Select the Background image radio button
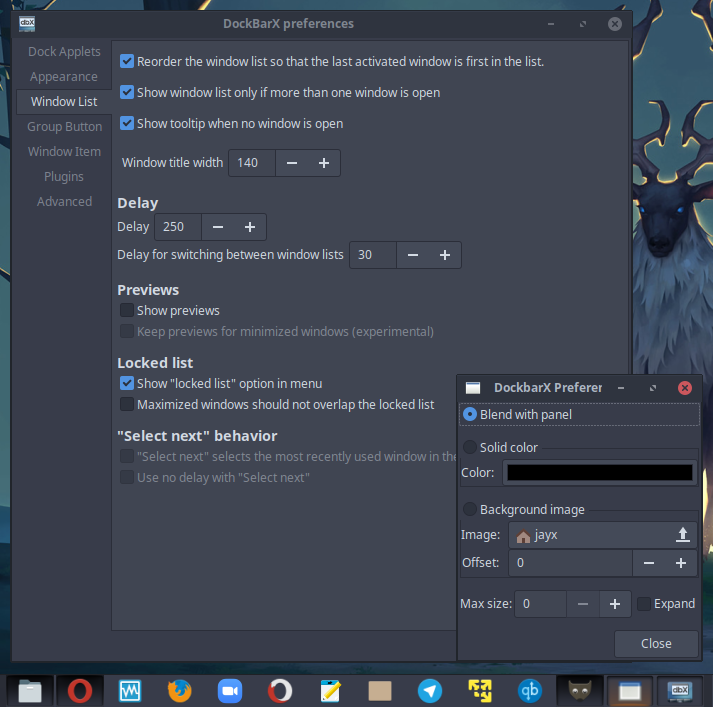713x707 pixels. pos(470,509)
